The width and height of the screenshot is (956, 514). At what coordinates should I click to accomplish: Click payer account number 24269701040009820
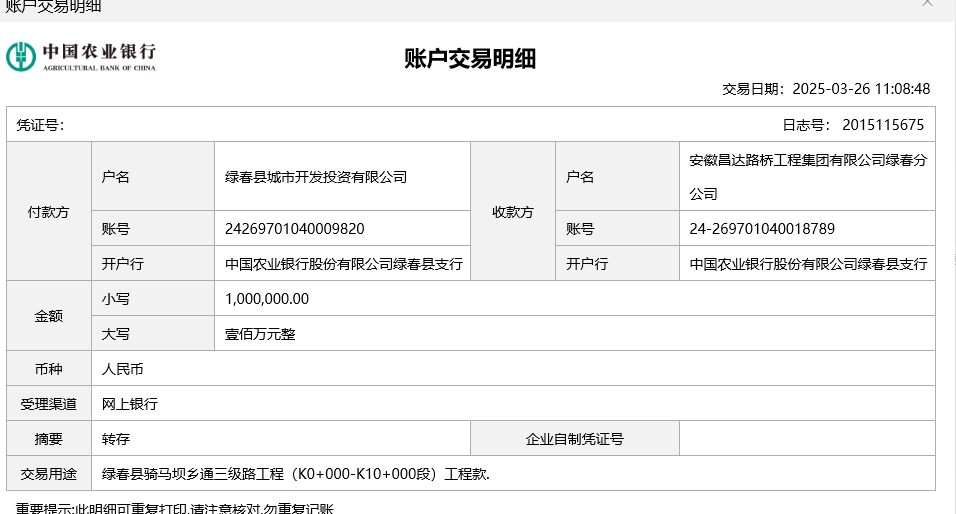(x=295, y=229)
